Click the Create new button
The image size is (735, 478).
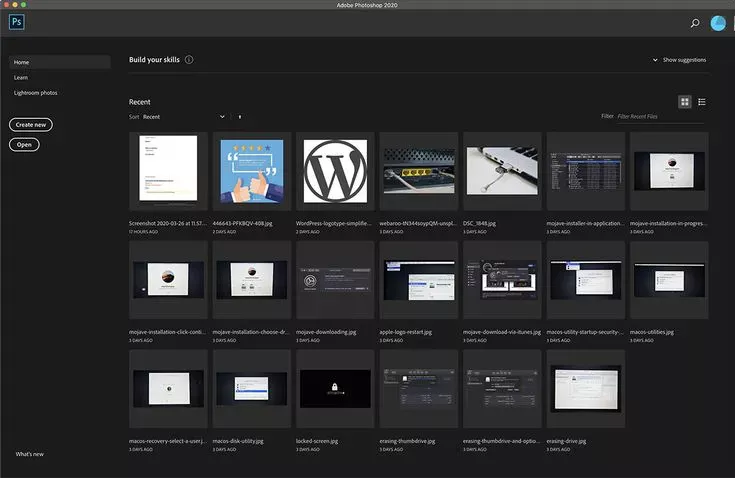pos(31,125)
